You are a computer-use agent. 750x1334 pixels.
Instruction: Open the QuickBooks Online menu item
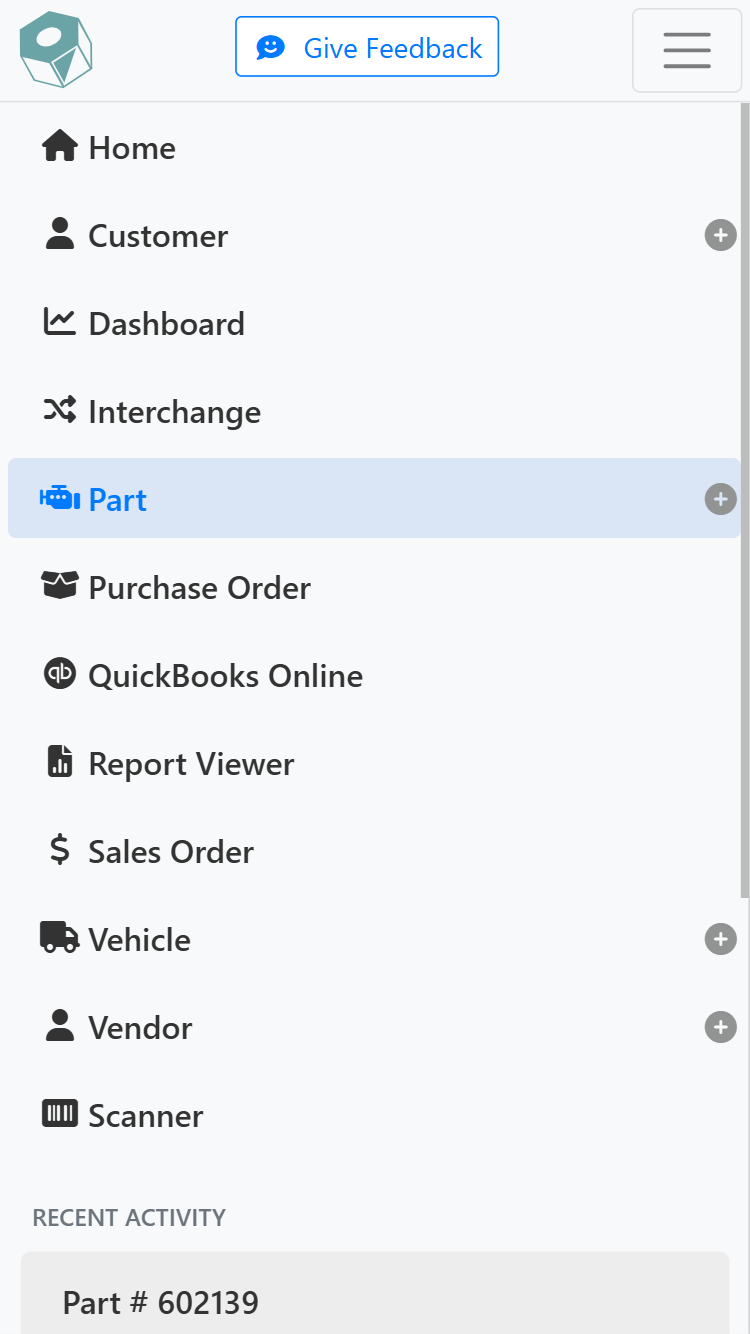[225, 676]
